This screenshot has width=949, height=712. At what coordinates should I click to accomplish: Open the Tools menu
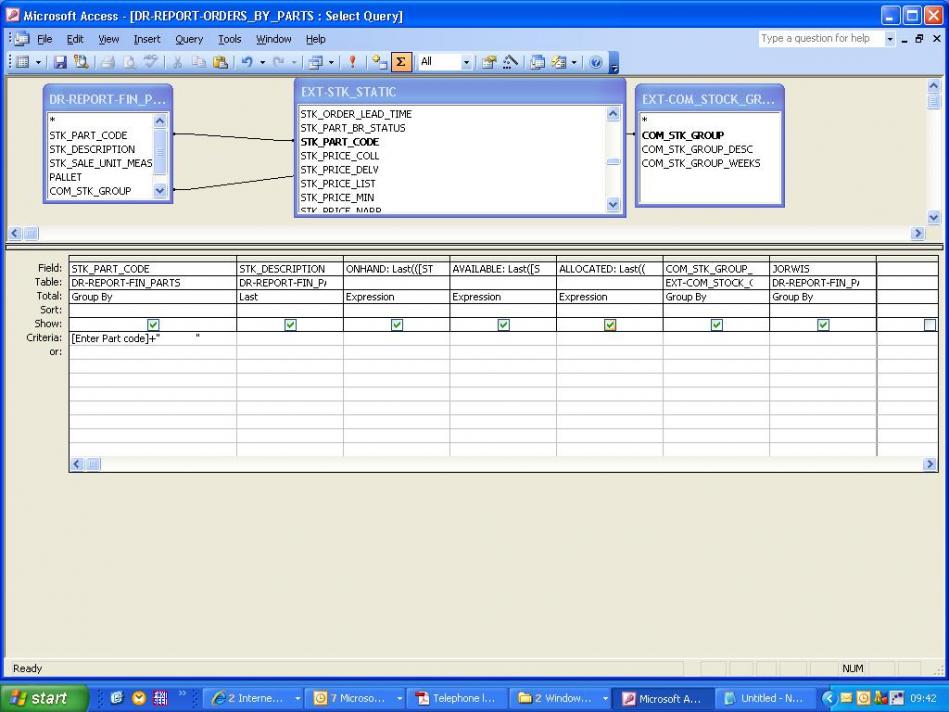(230, 39)
